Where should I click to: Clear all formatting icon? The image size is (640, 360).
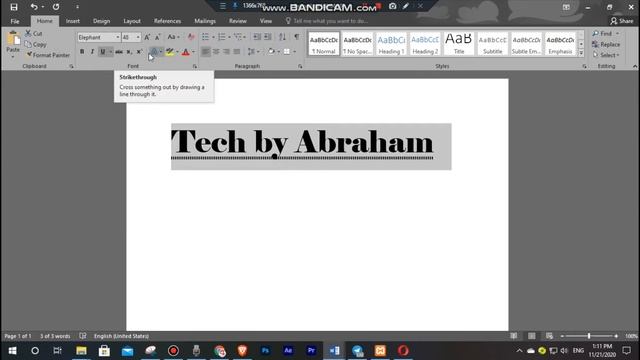(191, 37)
